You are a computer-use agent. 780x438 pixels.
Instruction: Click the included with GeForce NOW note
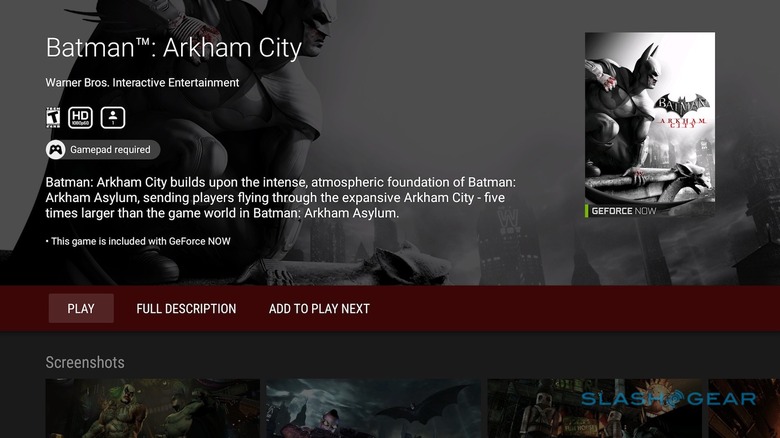pyautogui.click(x=138, y=241)
